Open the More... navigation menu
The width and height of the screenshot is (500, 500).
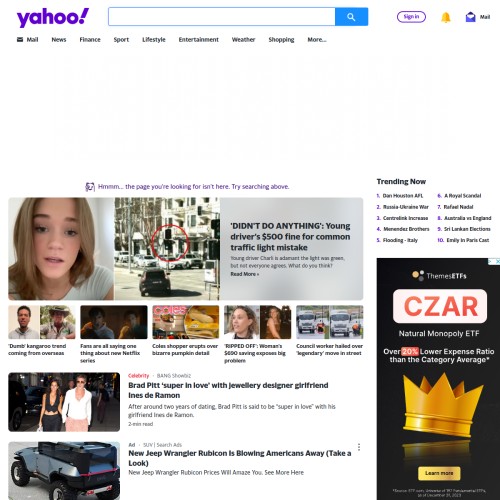point(317,40)
